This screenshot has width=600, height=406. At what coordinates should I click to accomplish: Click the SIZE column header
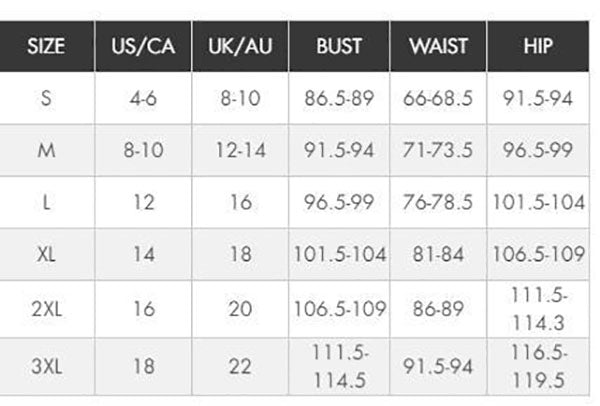[x=46, y=46]
